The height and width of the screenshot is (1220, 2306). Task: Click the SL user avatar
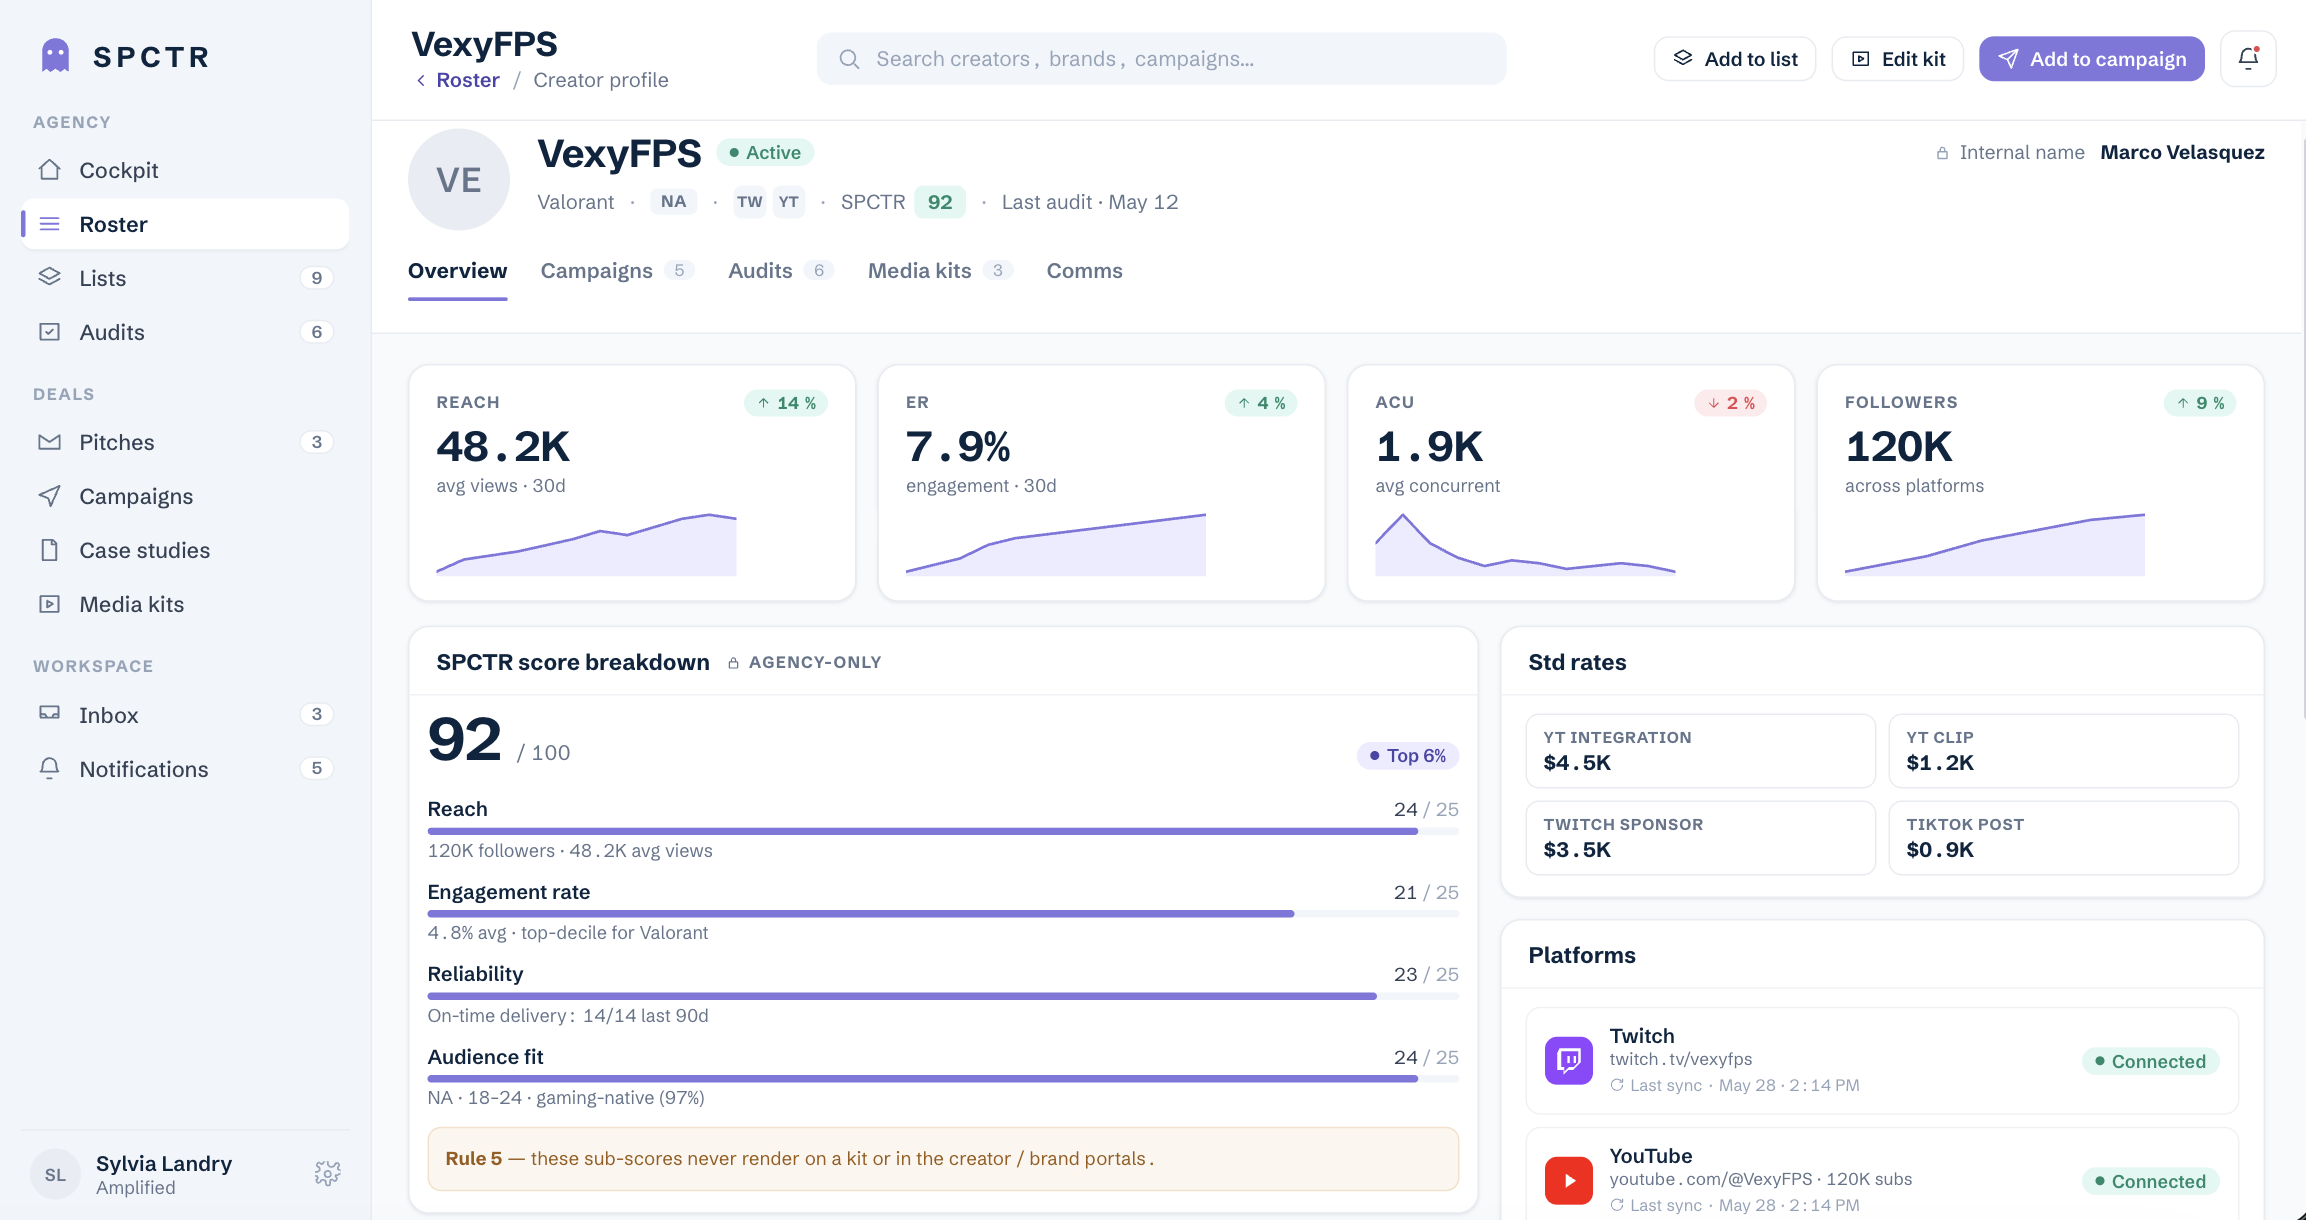click(55, 1175)
